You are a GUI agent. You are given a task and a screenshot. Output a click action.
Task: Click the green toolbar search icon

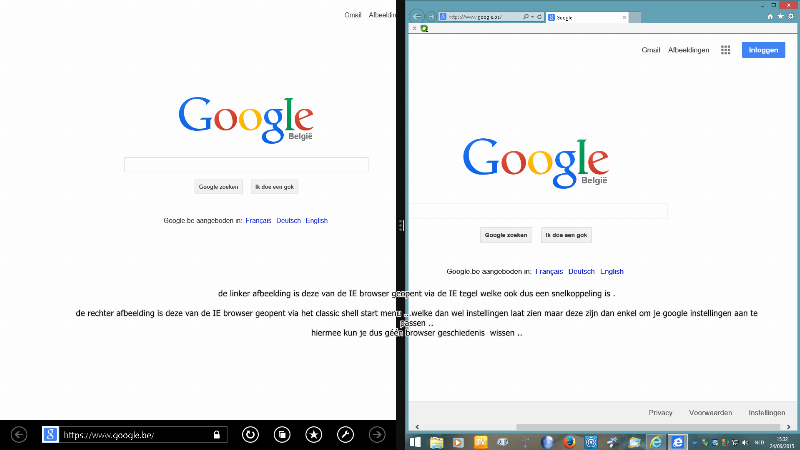(x=424, y=29)
